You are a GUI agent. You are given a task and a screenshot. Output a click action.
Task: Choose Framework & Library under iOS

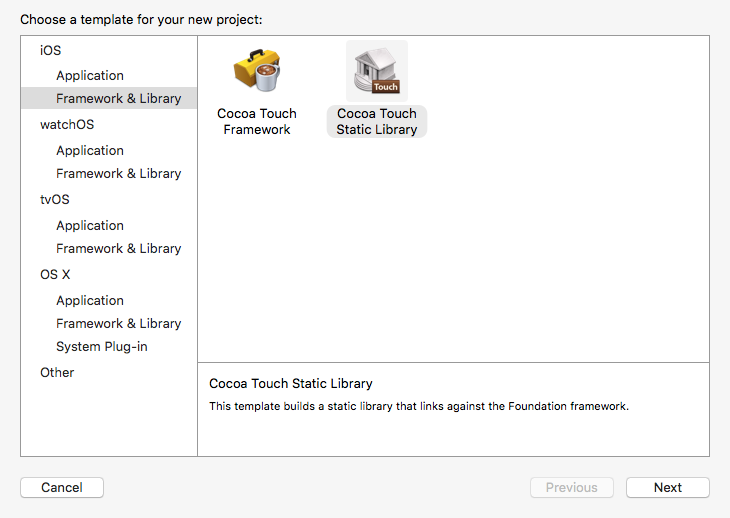tap(109, 98)
